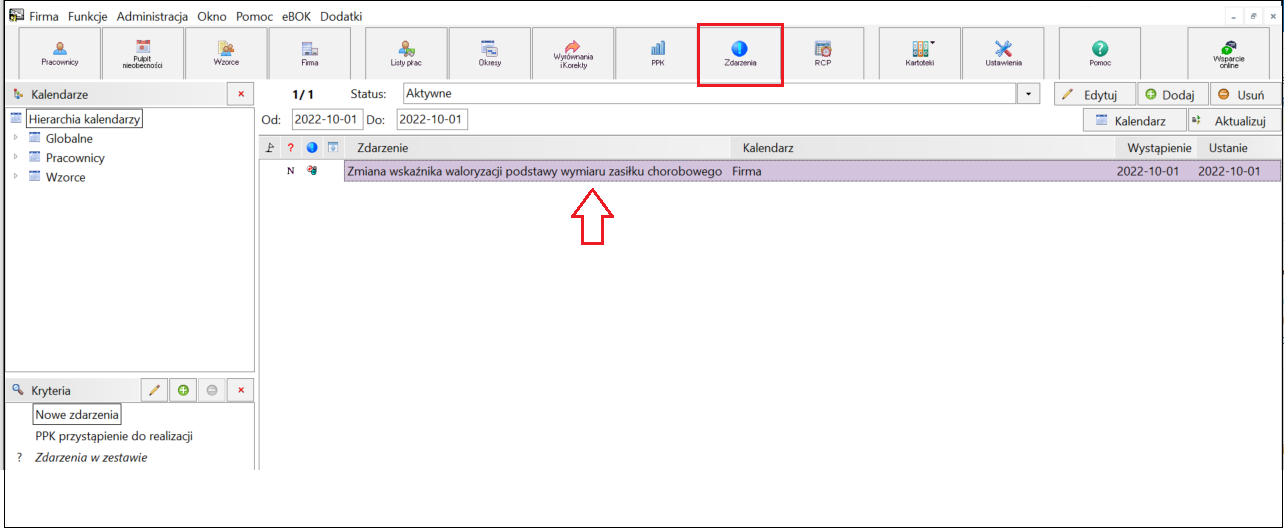Image resolution: width=1284 pixels, height=528 pixels.
Task: Open the Listy płac module
Action: [406, 53]
